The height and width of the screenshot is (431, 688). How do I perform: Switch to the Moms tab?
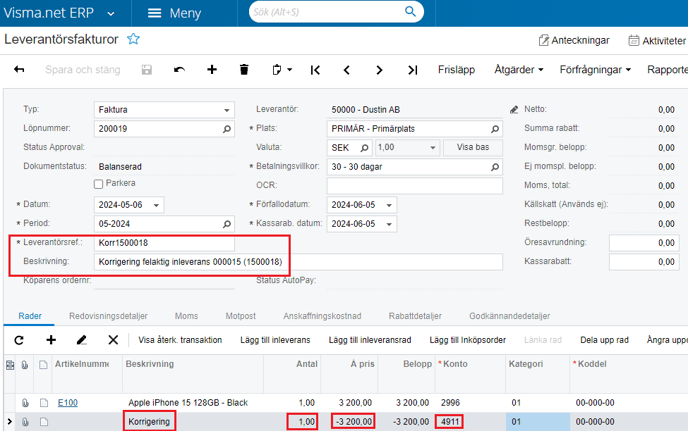[186, 316]
